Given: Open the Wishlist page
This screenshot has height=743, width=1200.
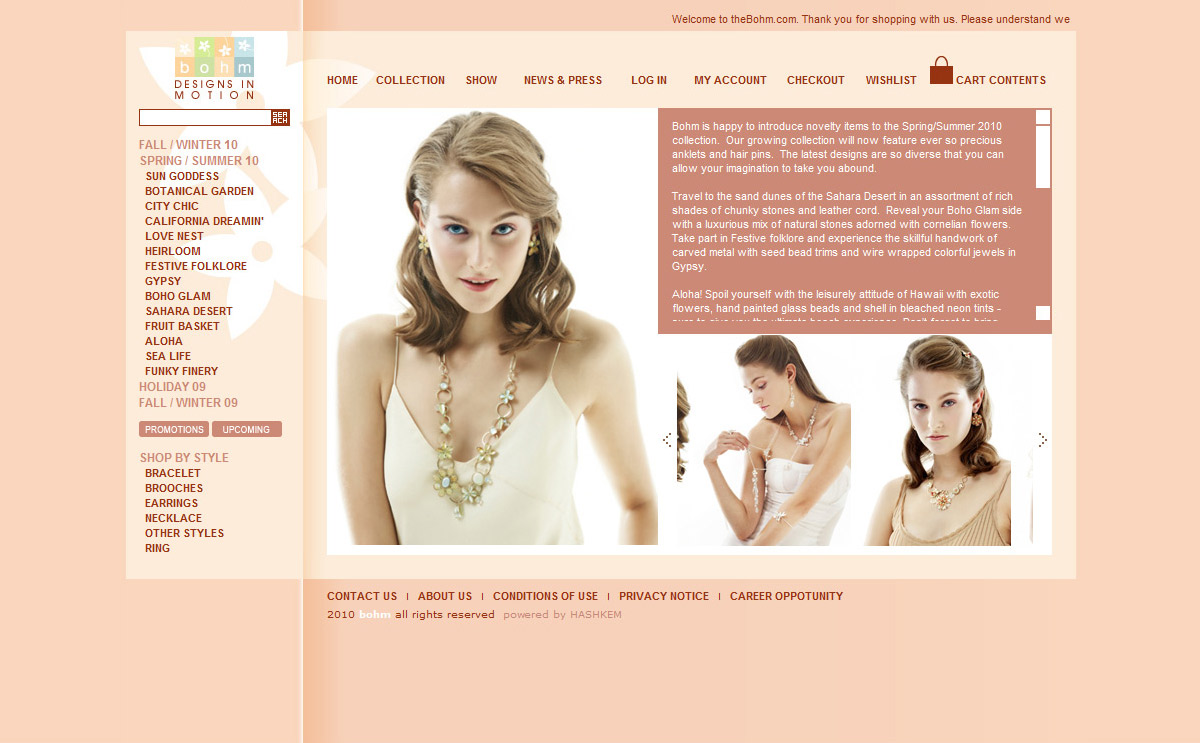Looking at the screenshot, I should coord(891,81).
